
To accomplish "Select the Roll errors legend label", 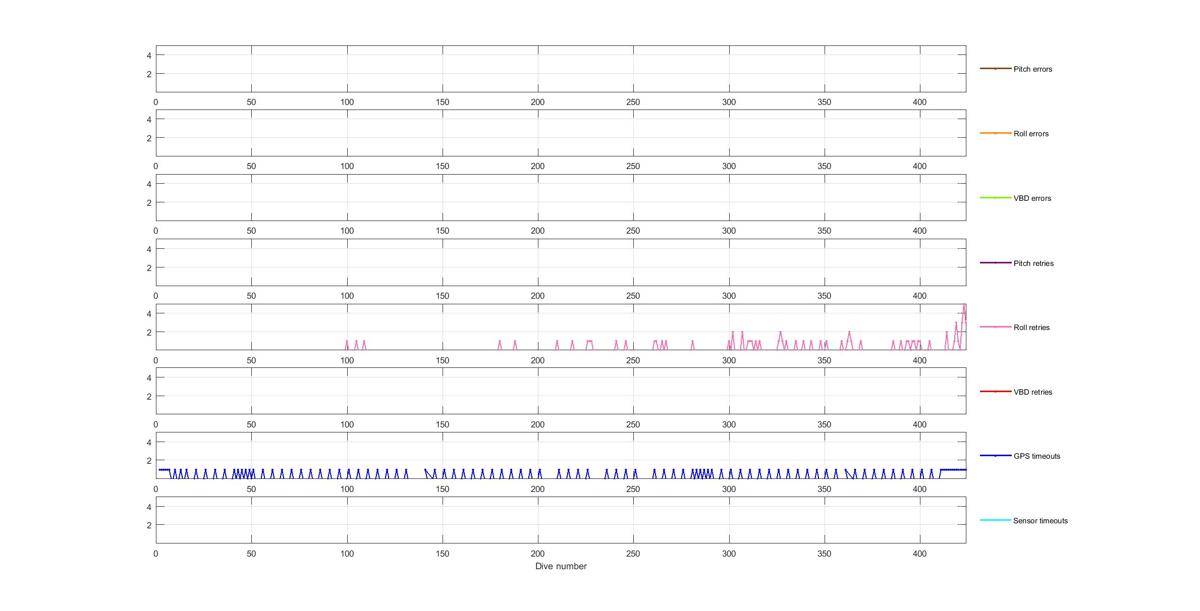I will (1031, 134).
